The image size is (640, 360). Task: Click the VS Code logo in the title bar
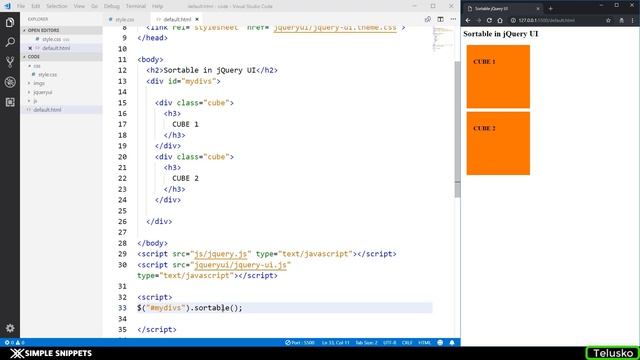pyautogui.click(x=7, y=6)
